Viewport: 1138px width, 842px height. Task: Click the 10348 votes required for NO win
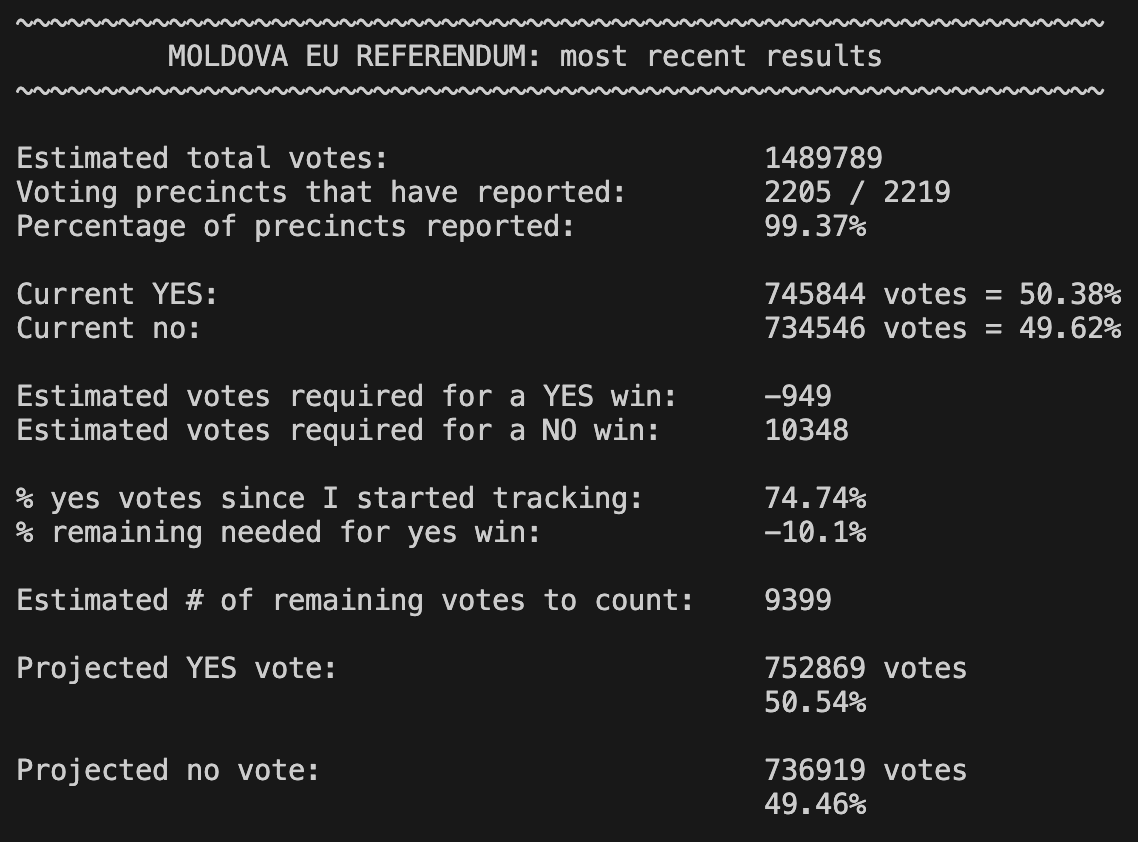806,430
